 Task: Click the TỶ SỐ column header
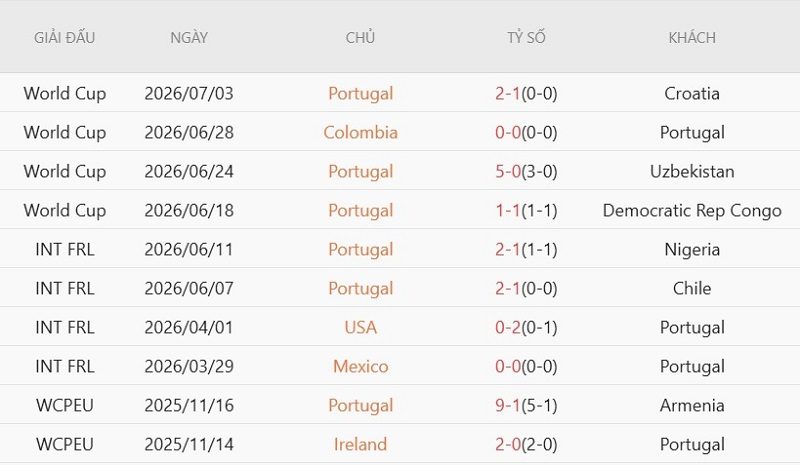[x=526, y=38]
